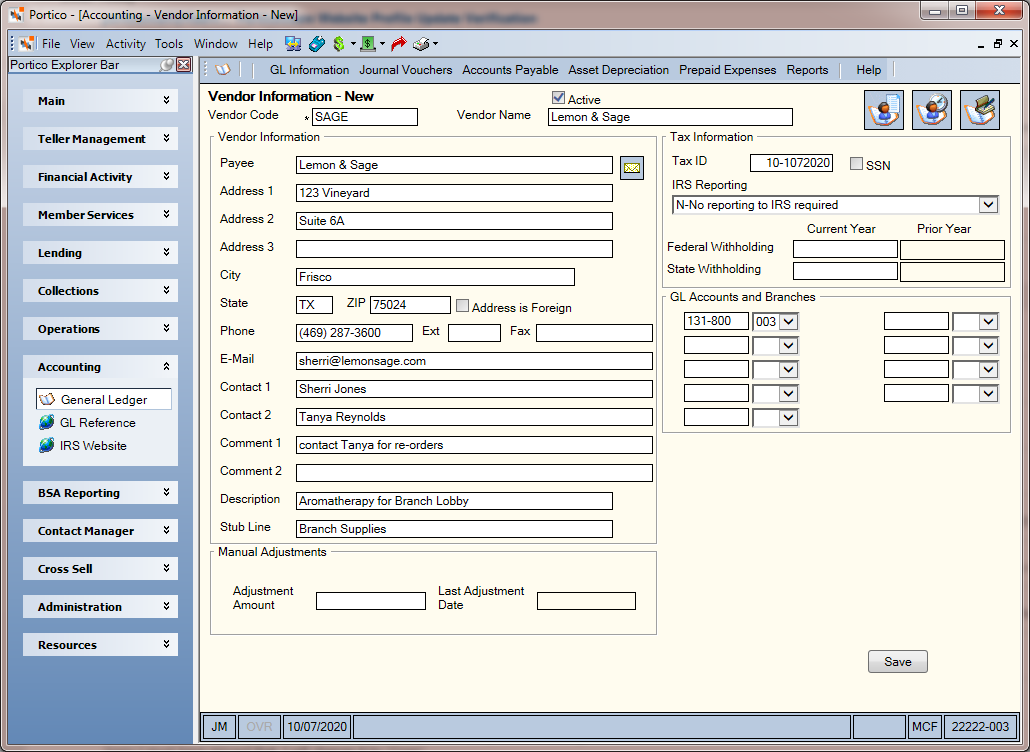Uncheck the Active checkbox
This screenshot has height=752, width=1030.
pos(558,98)
